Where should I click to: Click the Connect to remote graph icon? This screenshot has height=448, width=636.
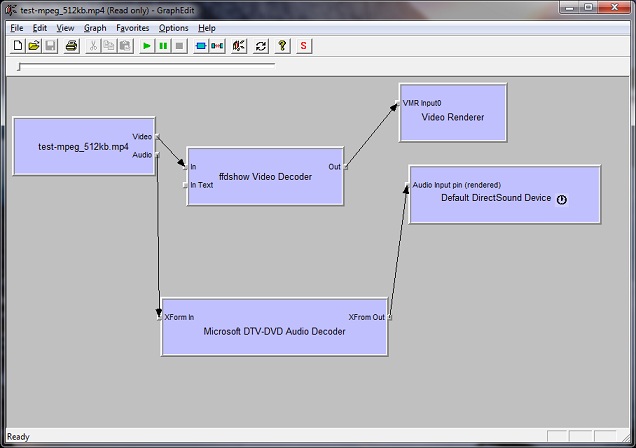(239, 46)
